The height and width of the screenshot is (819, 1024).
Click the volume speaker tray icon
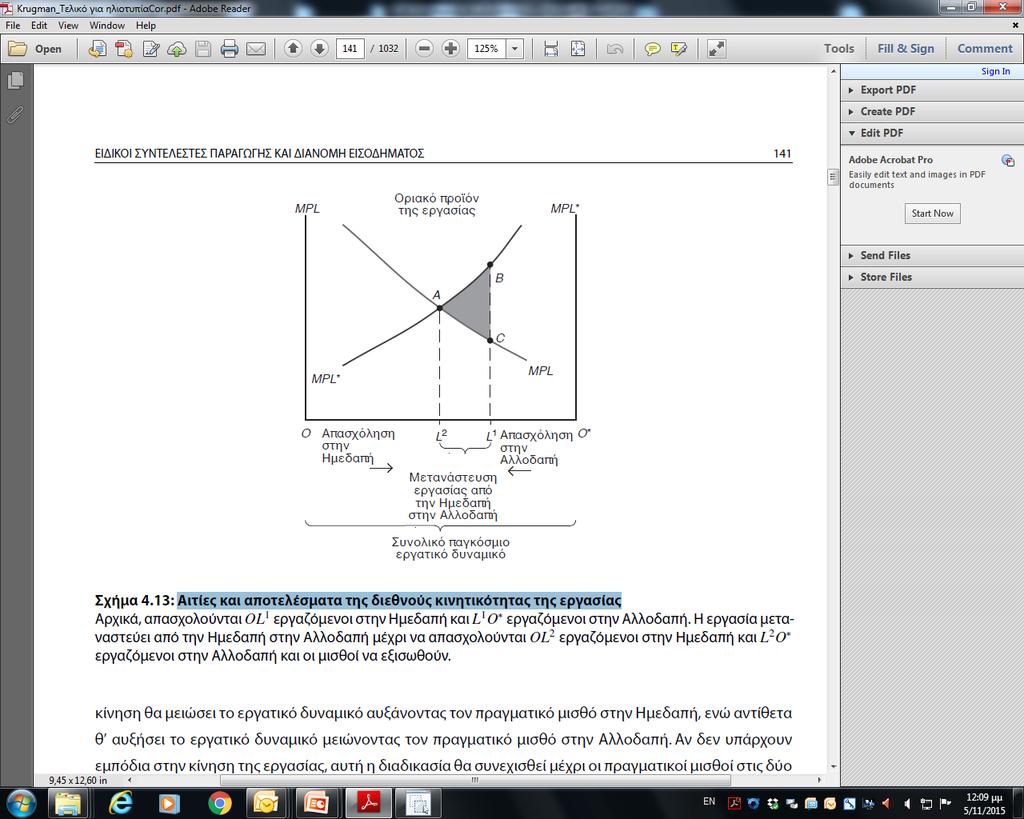(906, 803)
